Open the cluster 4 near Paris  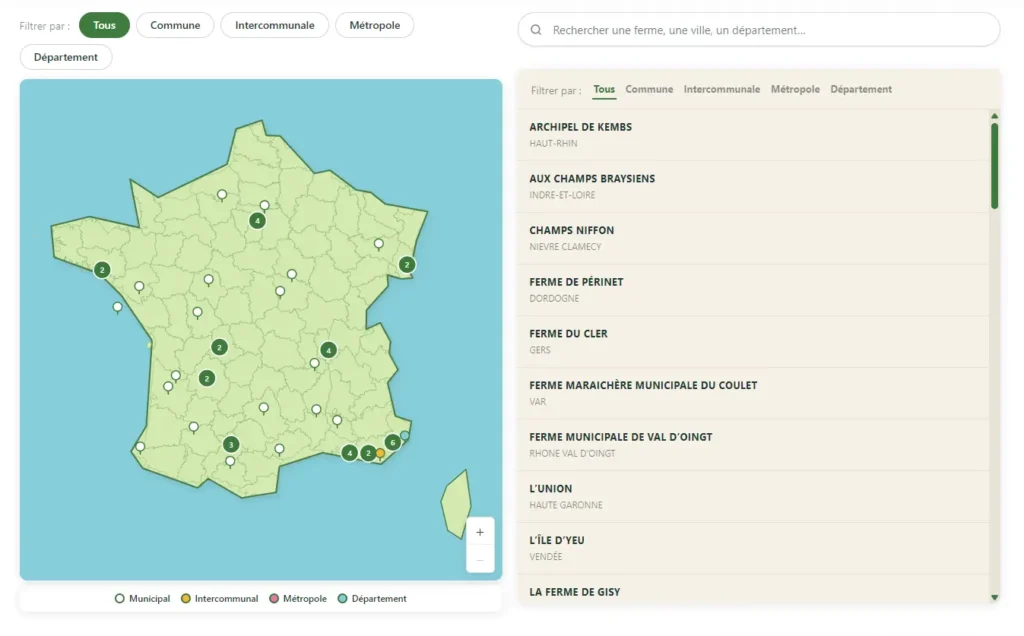coord(257,221)
